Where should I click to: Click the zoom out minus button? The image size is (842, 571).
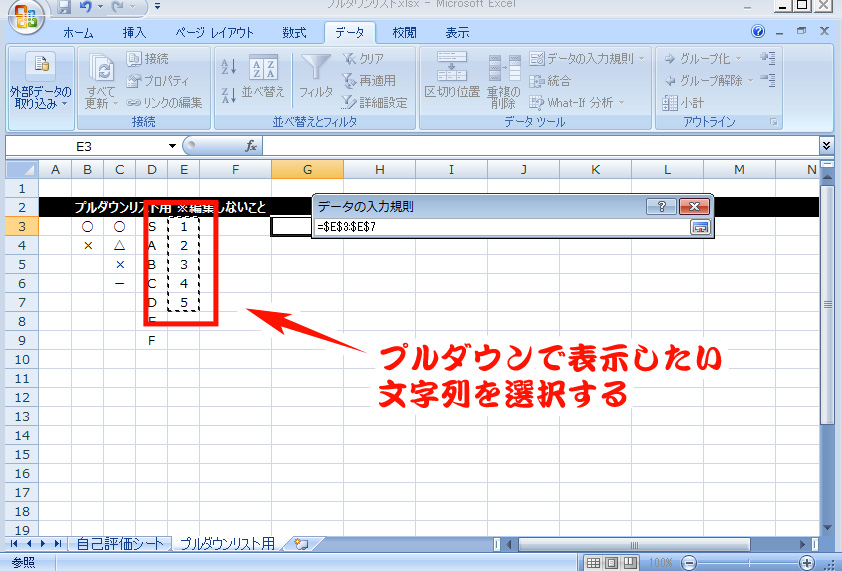(x=689, y=562)
